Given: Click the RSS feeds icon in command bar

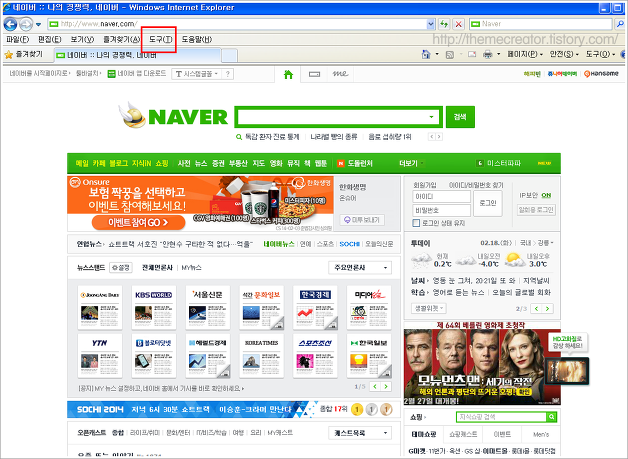Looking at the screenshot, I should pyautogui.click(x=450, y=54).
